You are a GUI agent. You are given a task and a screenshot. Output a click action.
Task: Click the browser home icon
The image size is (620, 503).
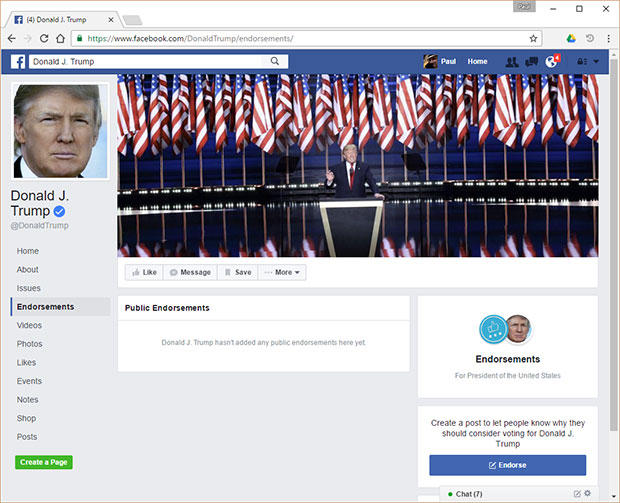click(60, 38)
